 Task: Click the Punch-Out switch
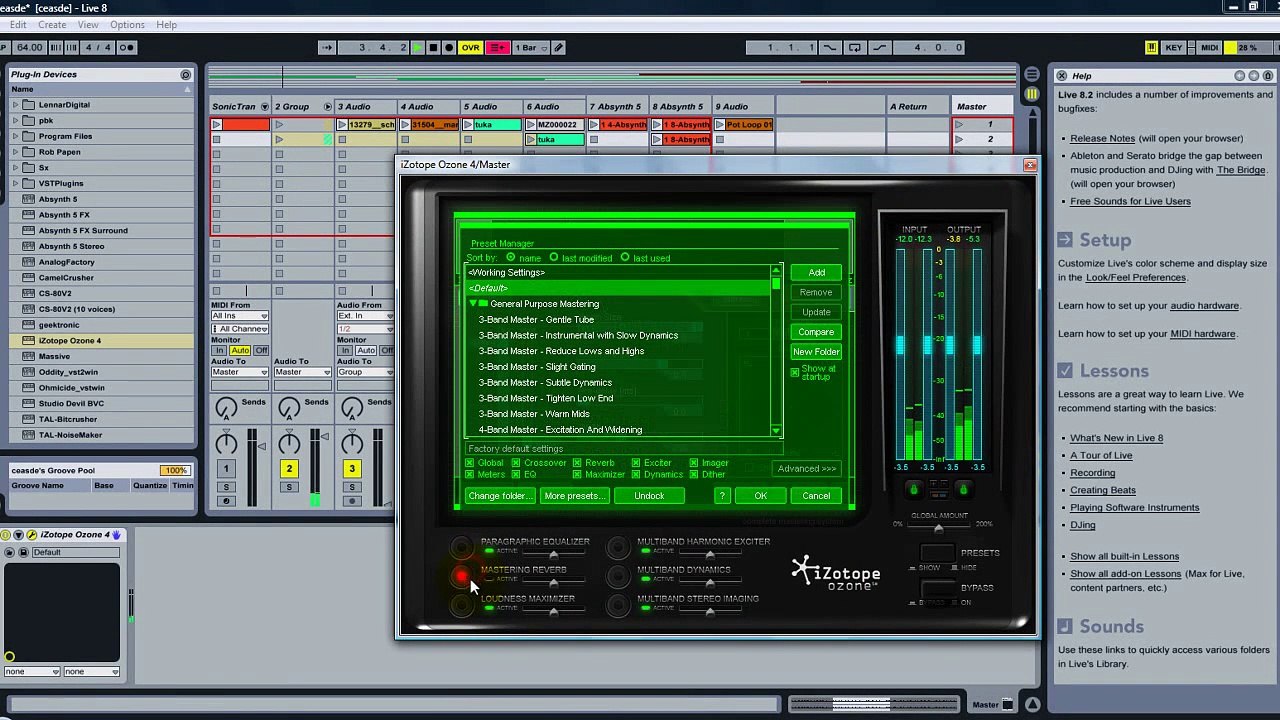pos(879,47)
